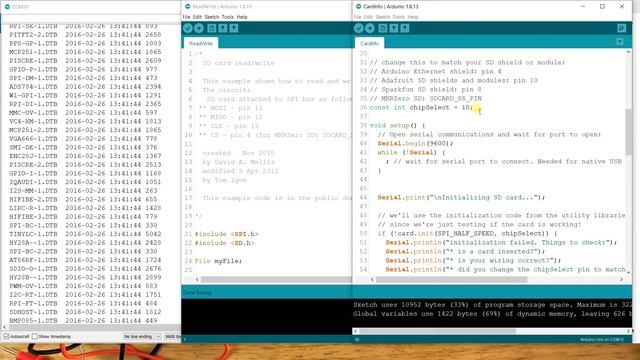This screenshot has width=640, height=360.
Task: Click horizontal scrollbar in CardInfo editor
Action: point(451,280)
